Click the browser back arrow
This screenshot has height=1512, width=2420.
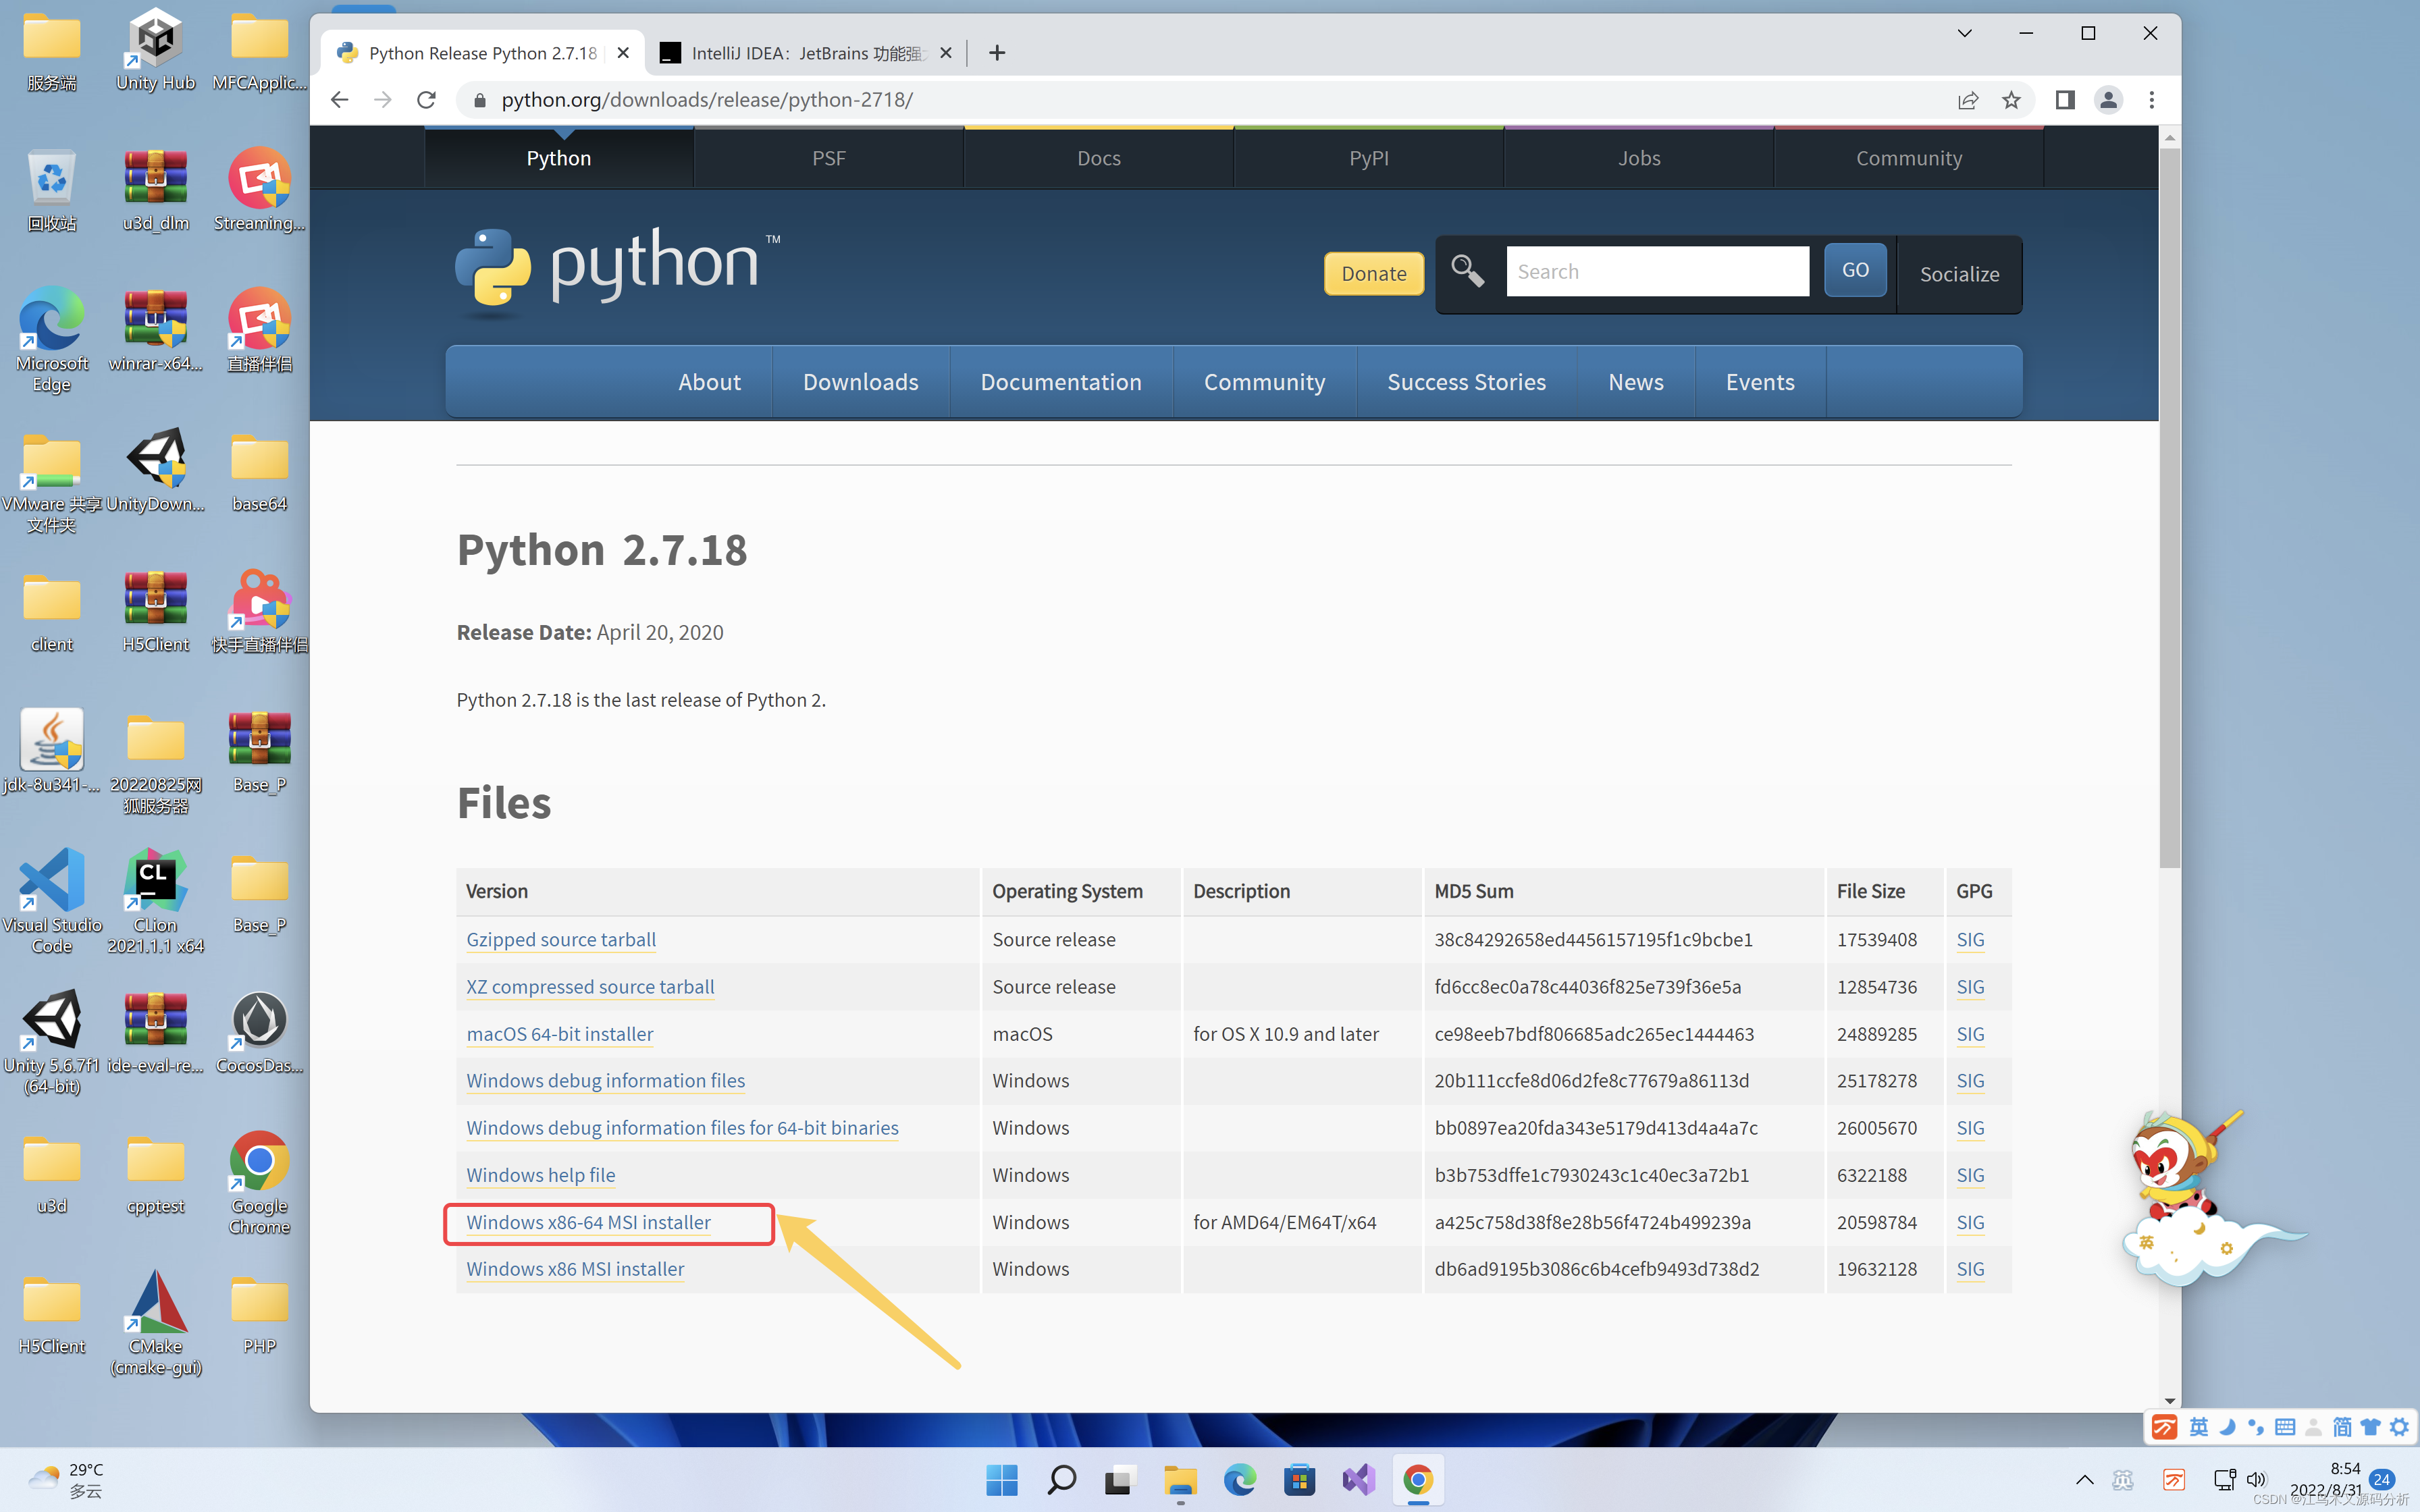pyautogui.click(x=340, y=100)
